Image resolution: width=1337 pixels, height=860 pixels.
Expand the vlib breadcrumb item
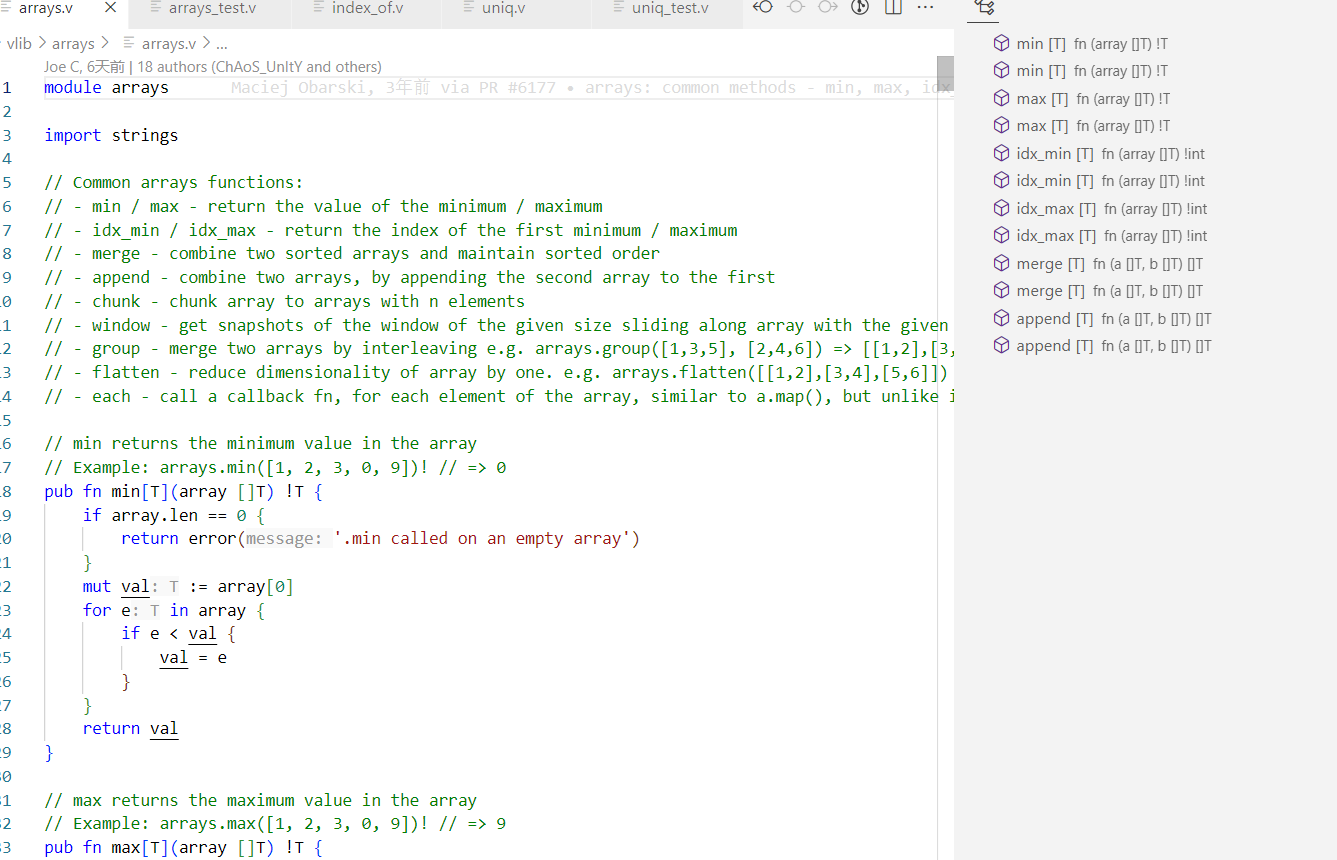click(x=20, y=43)
